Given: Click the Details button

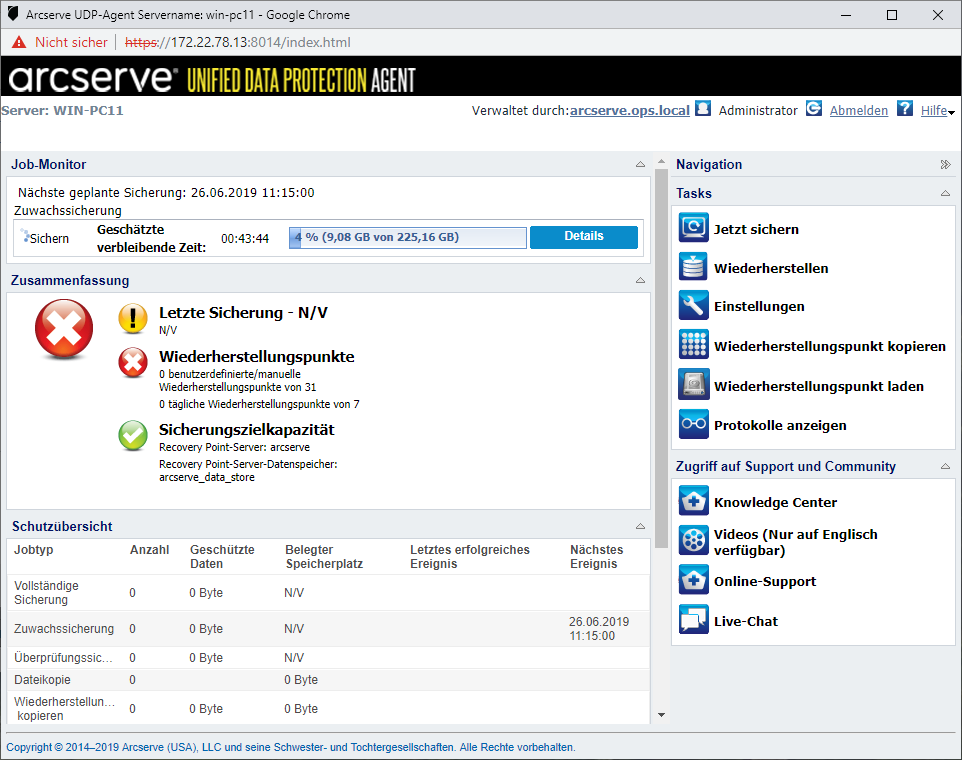Looking at the screenshot, I should click(x=583, y=237).
